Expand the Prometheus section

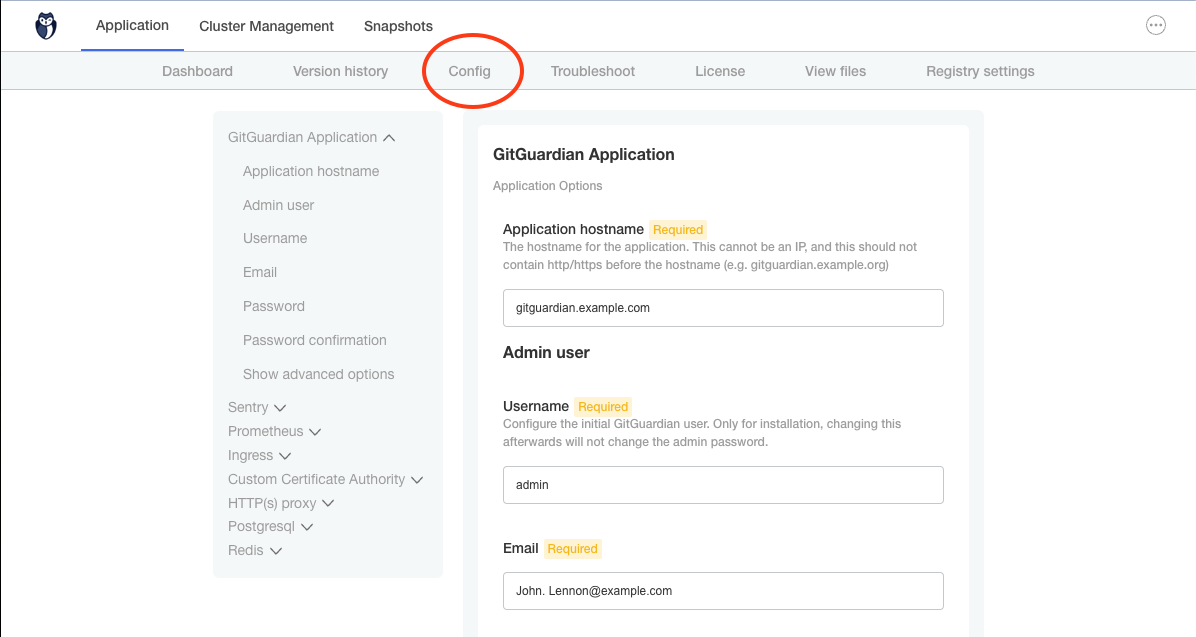(x=274, y=431)
